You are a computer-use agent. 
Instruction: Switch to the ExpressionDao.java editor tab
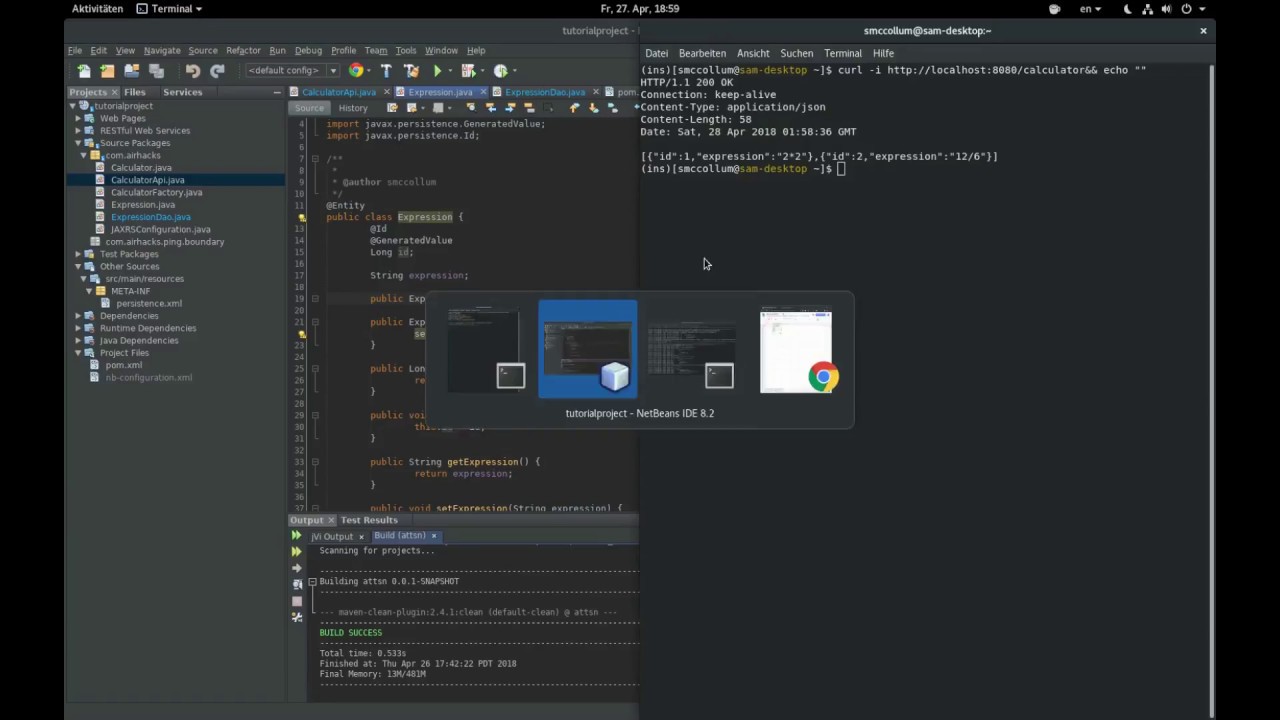point(544,92)
